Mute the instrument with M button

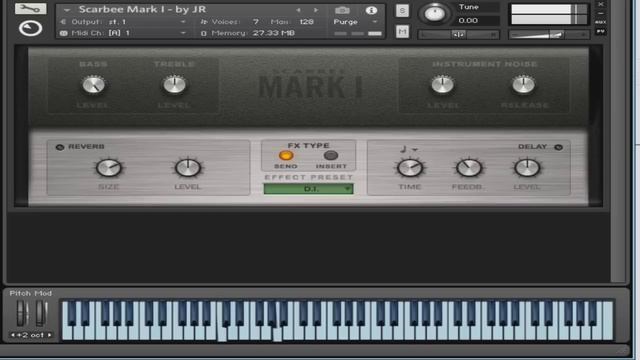coord(402,31)
